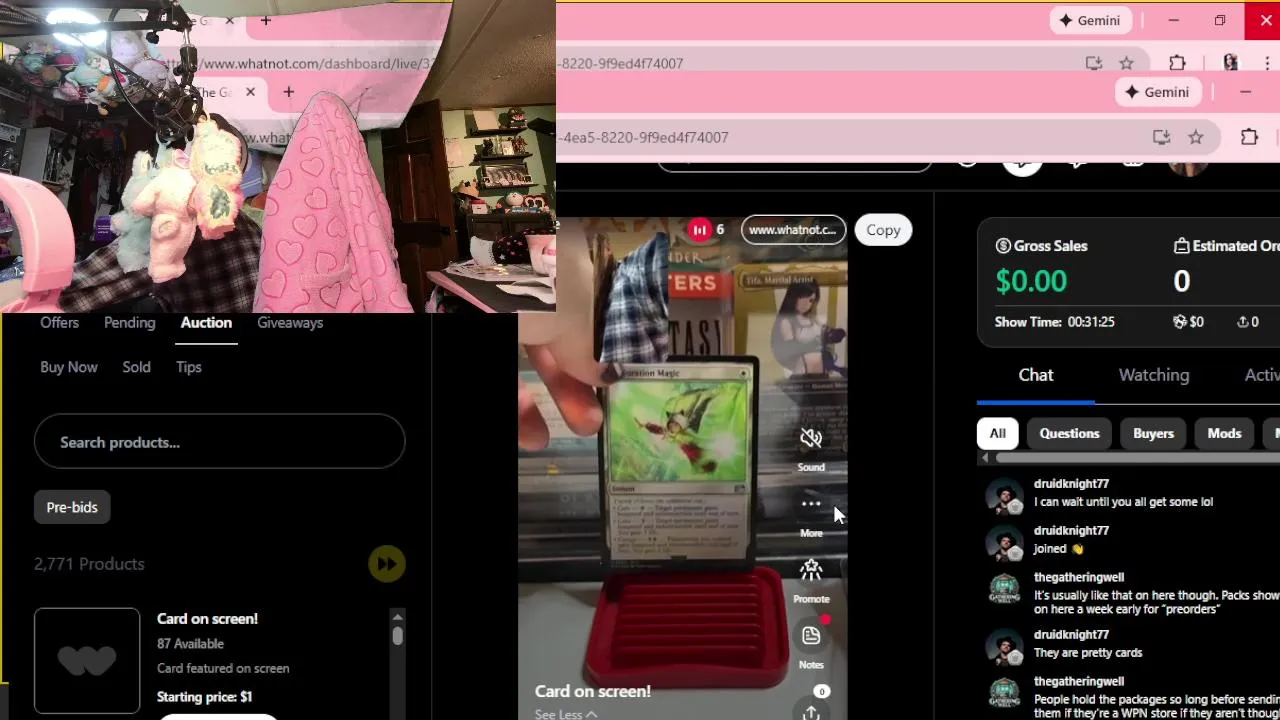Open Gemini in the second Chrome window

(1160, 92)
